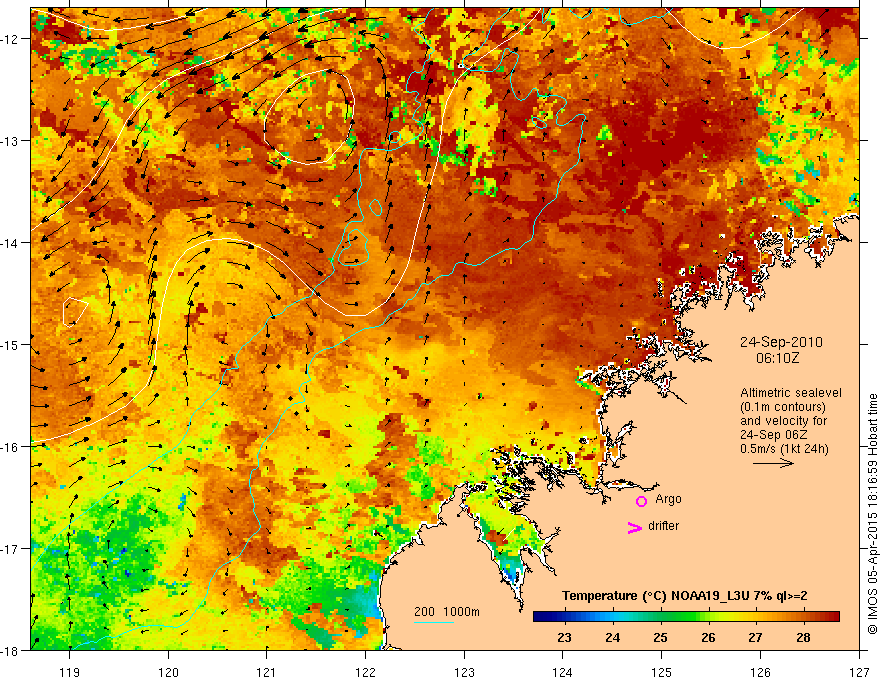Click the text '24-Sep 06Z'
Viewport: 880px width, 680px height.
pyautogui.click(x=771, y=434)
